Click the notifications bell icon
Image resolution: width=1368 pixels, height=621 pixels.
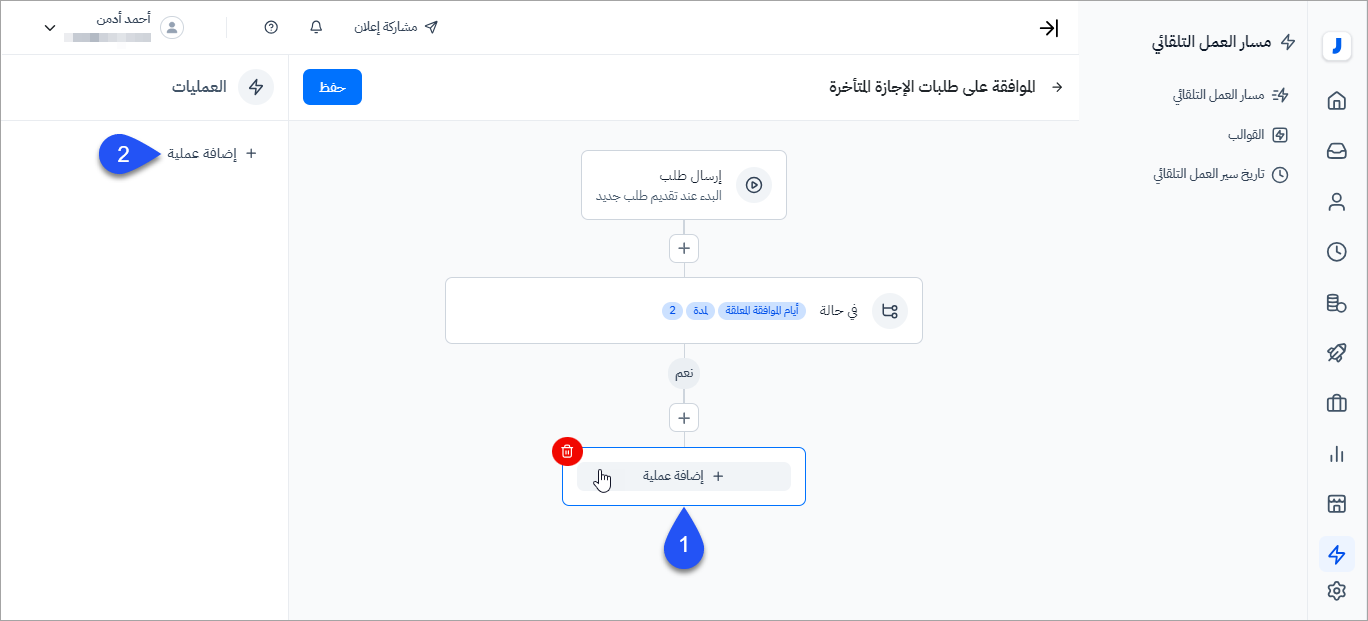pyautogui.click(x=317, y=27)
